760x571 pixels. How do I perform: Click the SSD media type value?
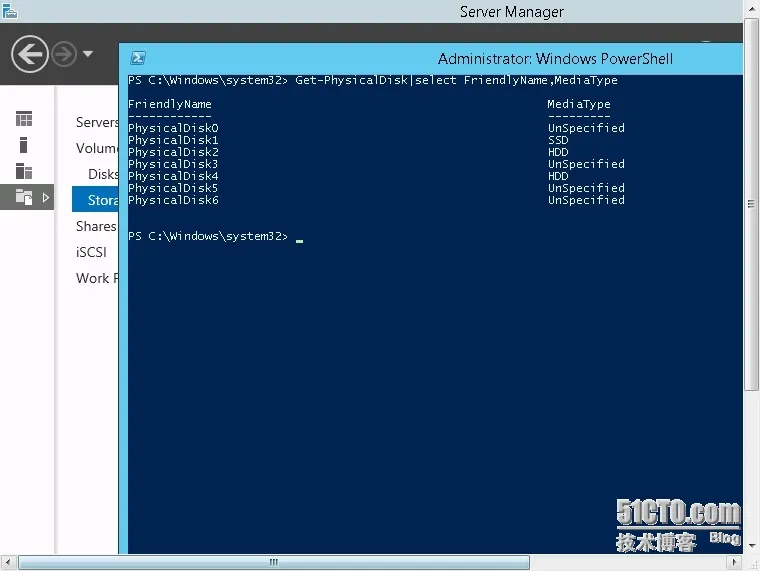click(x=558, y=140)
